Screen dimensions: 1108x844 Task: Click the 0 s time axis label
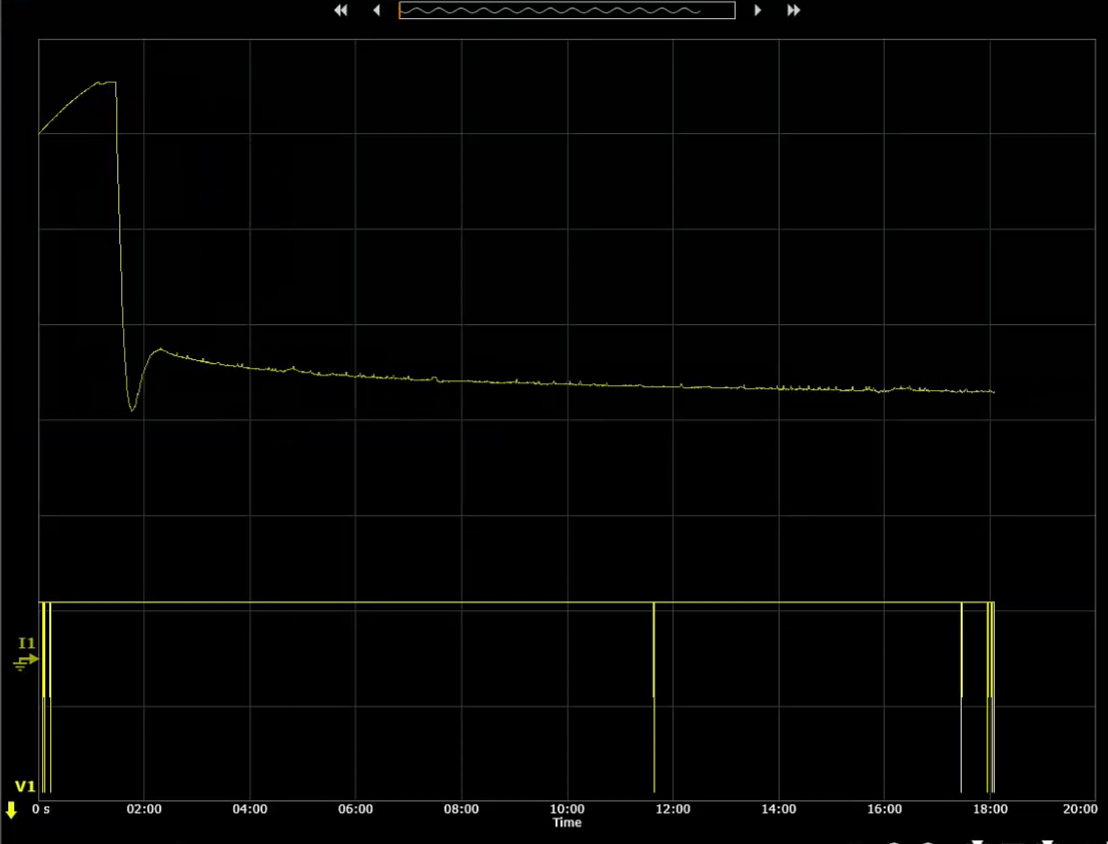pos(41,809)
